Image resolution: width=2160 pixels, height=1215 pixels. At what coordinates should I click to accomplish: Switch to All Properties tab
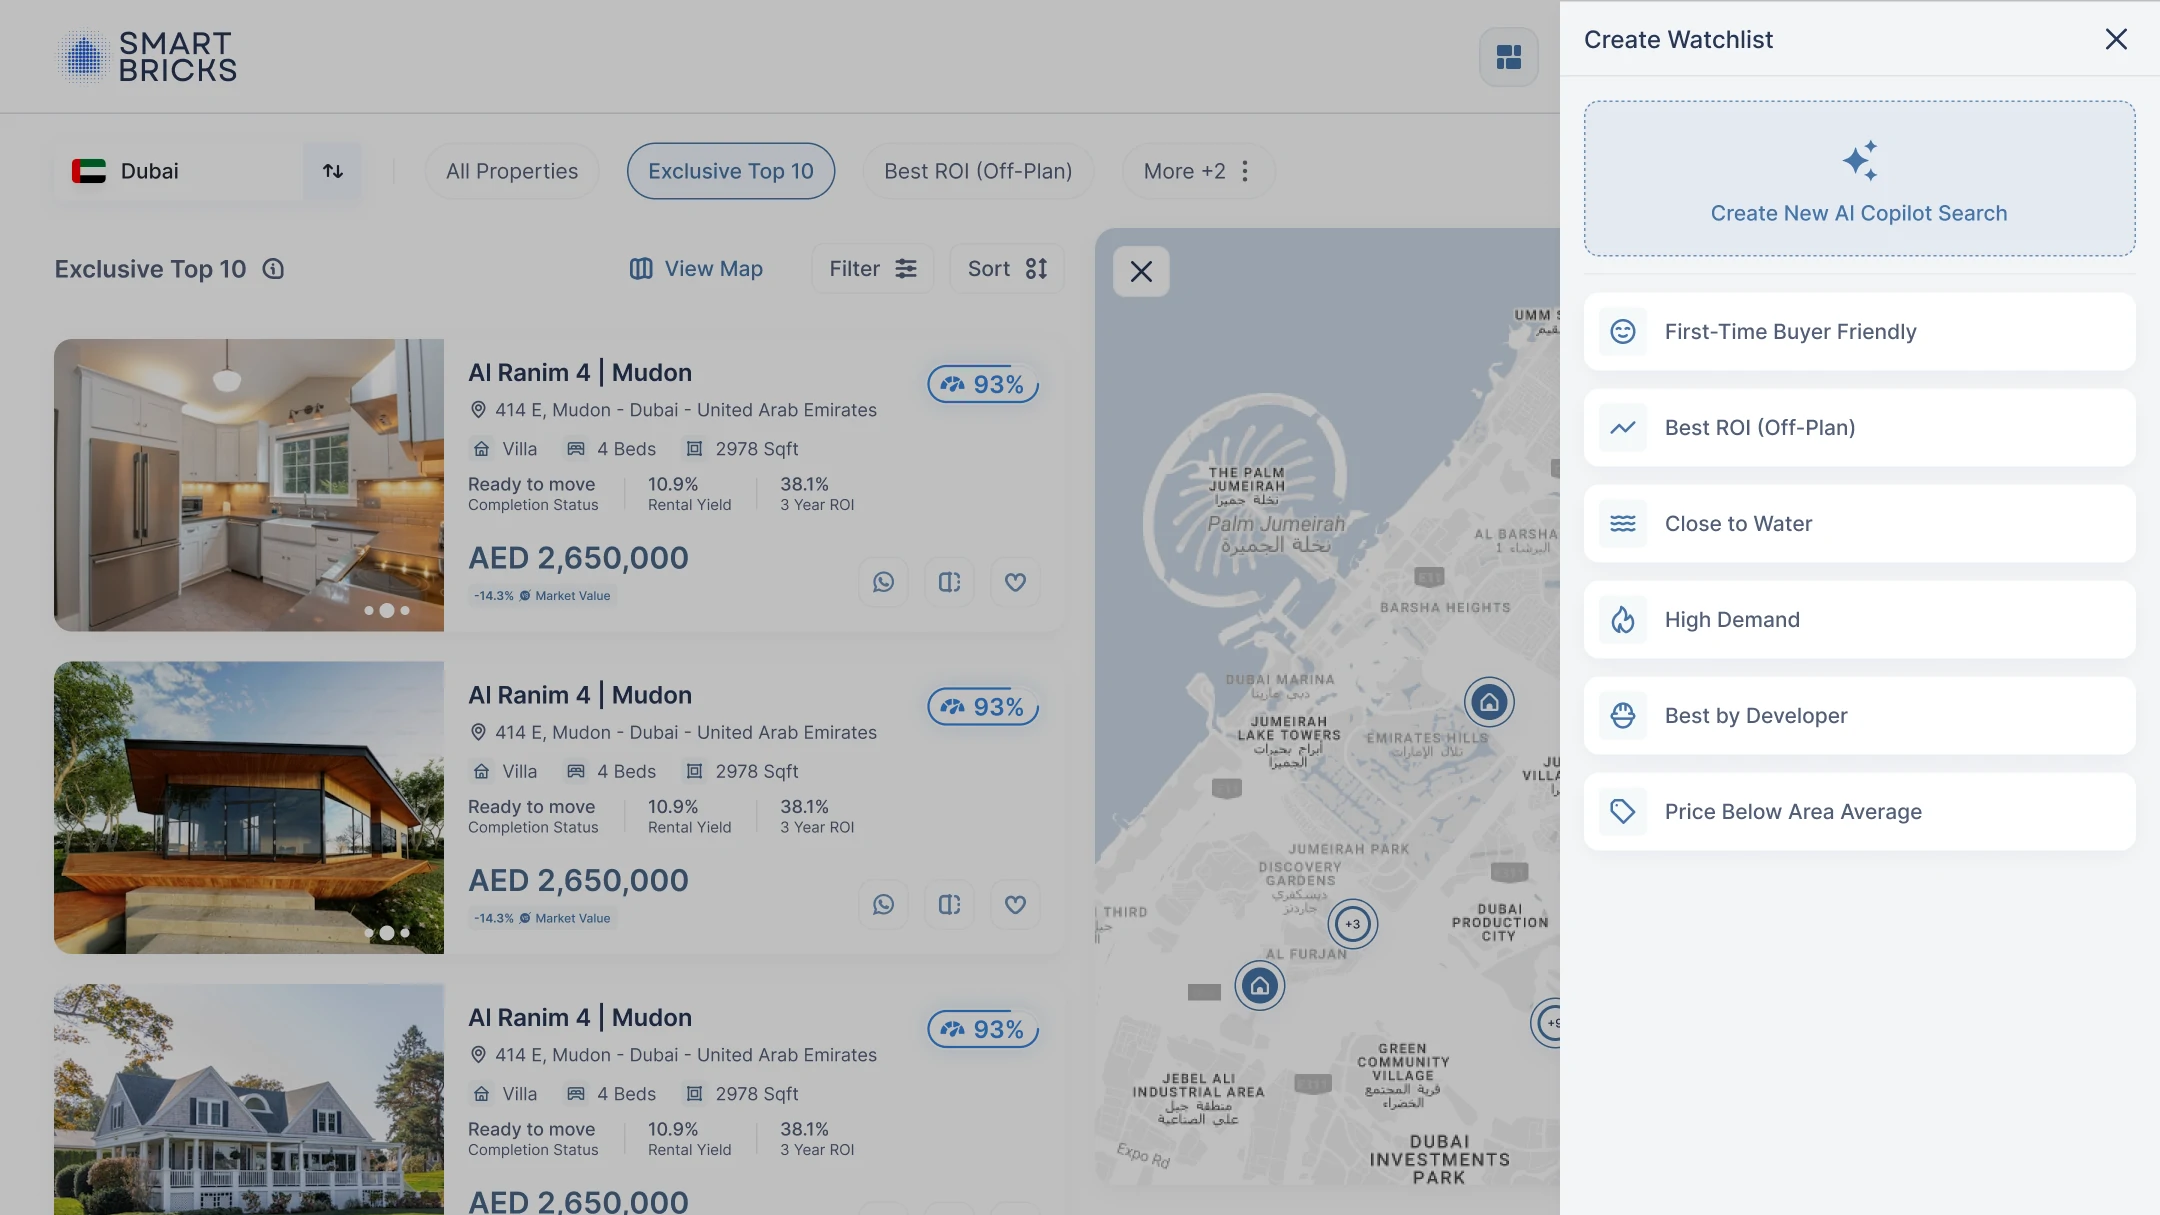512,171
